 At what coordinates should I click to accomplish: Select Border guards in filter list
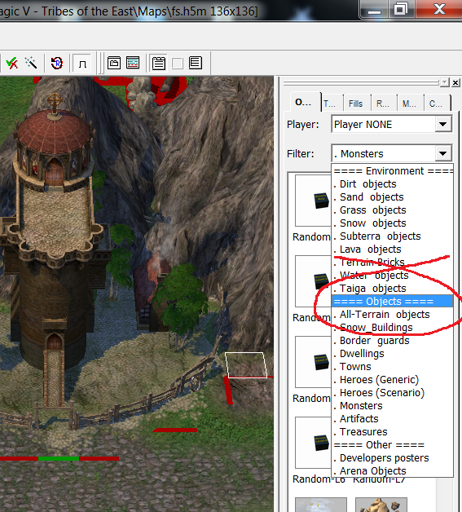pos(392,340)
